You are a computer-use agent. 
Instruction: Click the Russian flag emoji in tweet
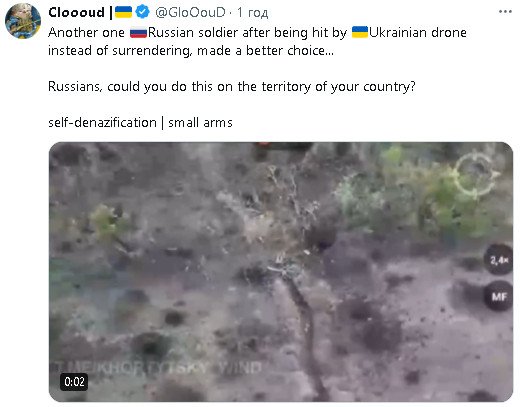138,33
